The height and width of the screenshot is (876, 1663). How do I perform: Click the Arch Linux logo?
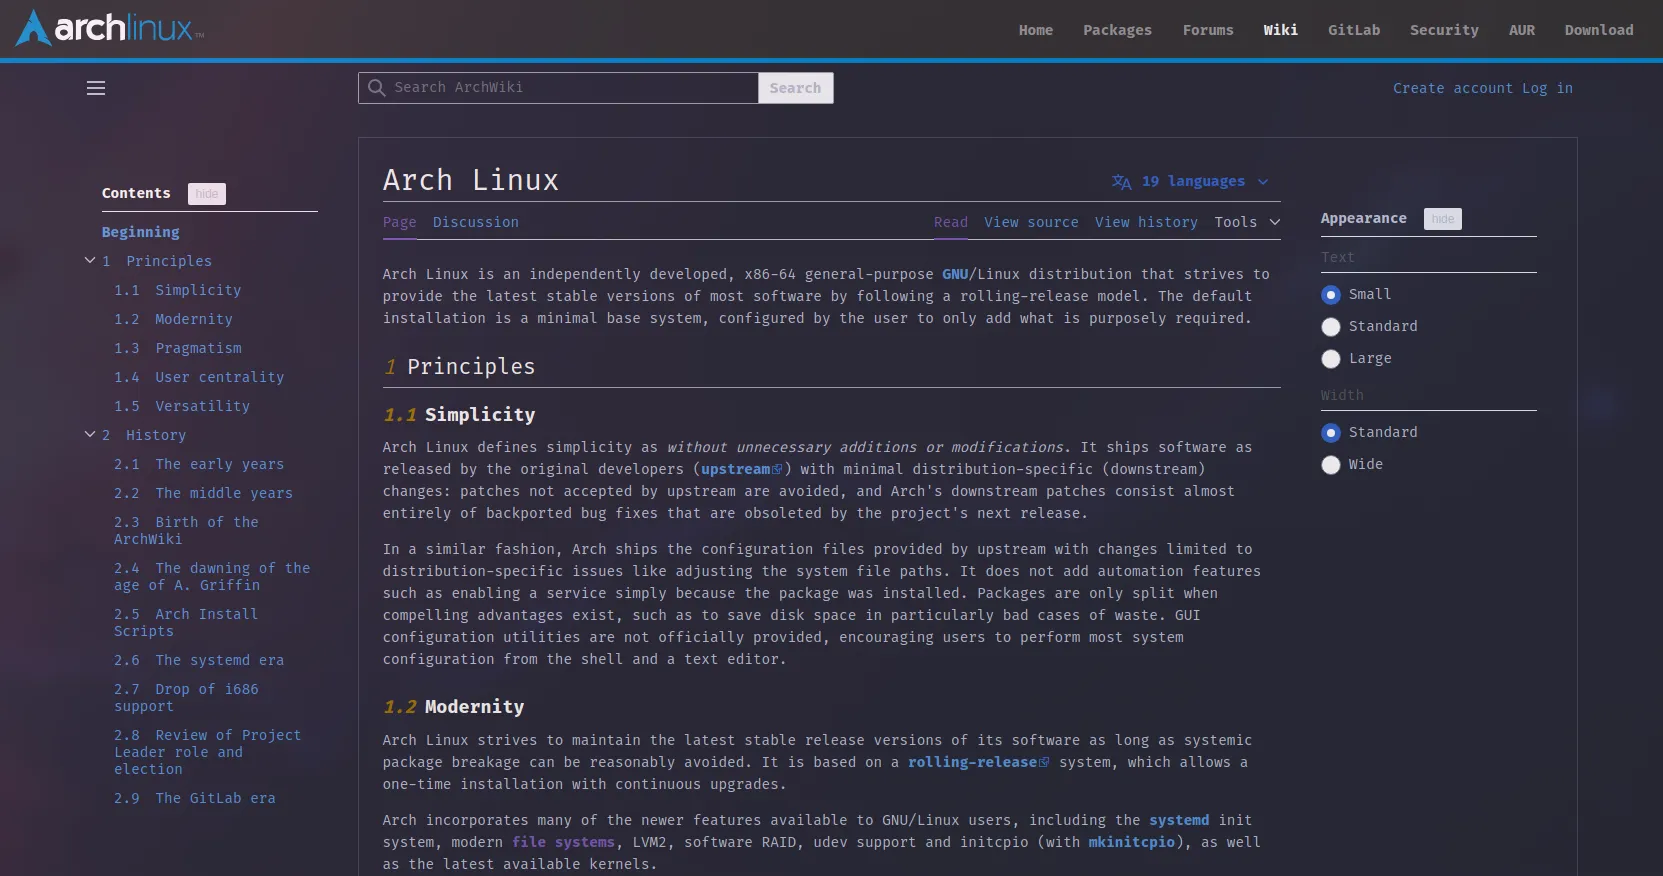[x=110, y=28]
